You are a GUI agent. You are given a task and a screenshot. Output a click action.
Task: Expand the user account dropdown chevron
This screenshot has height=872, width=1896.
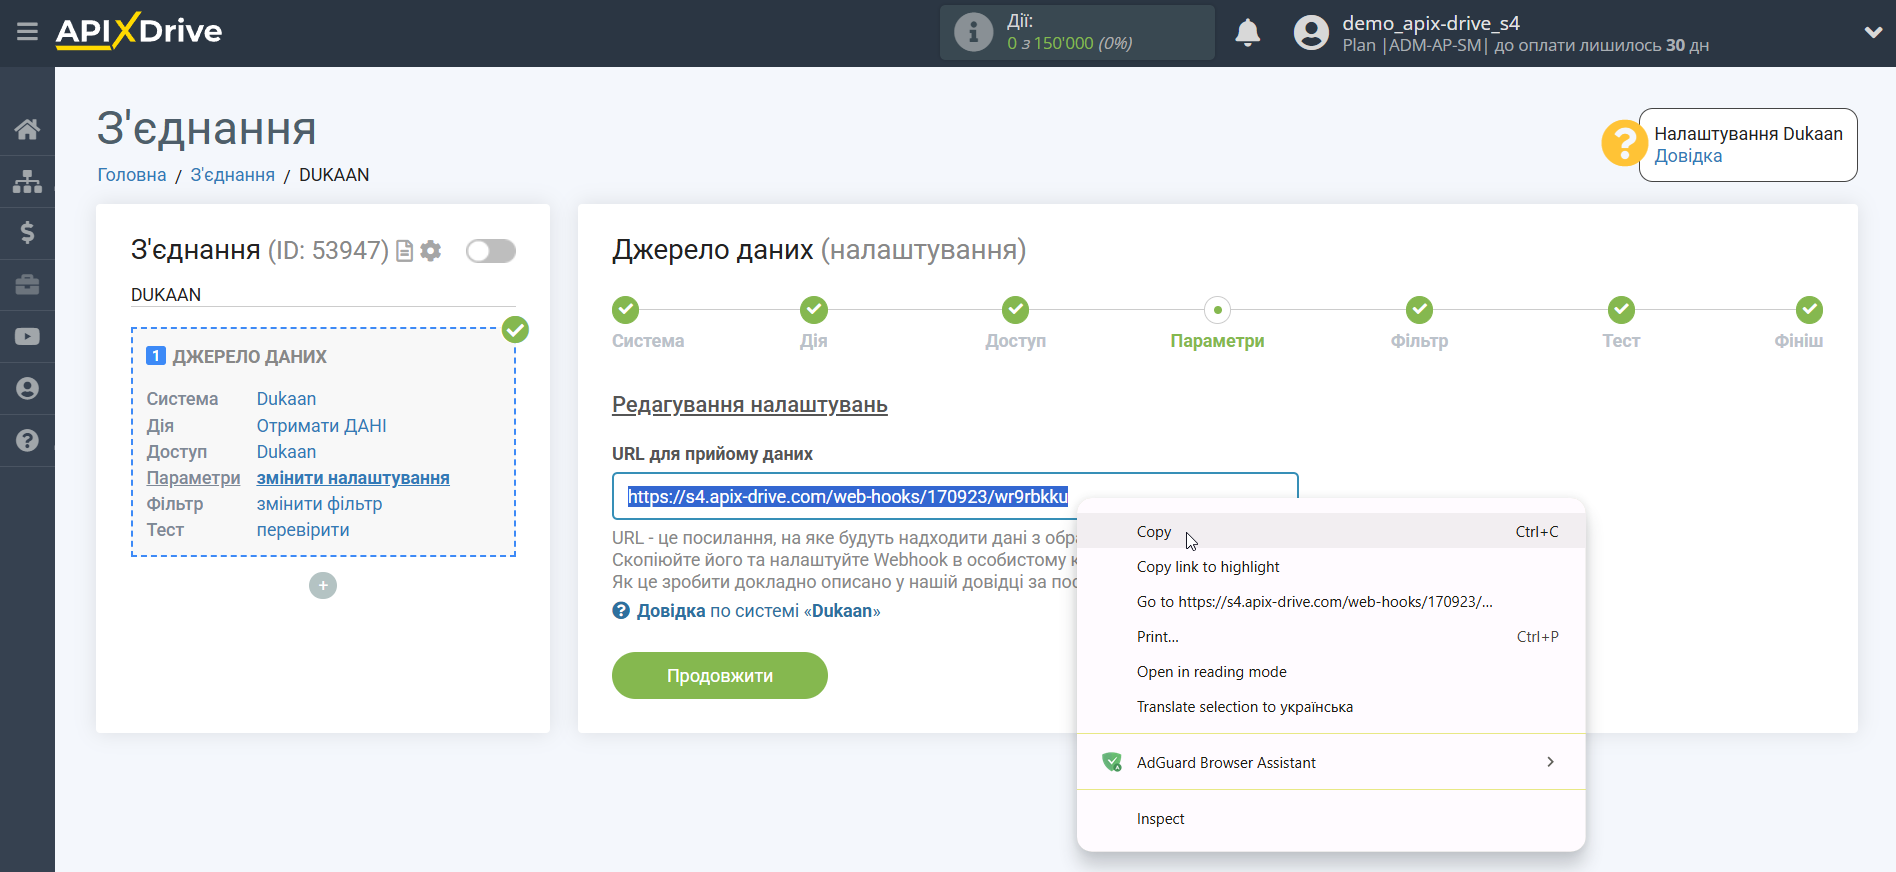[1873, 33]
